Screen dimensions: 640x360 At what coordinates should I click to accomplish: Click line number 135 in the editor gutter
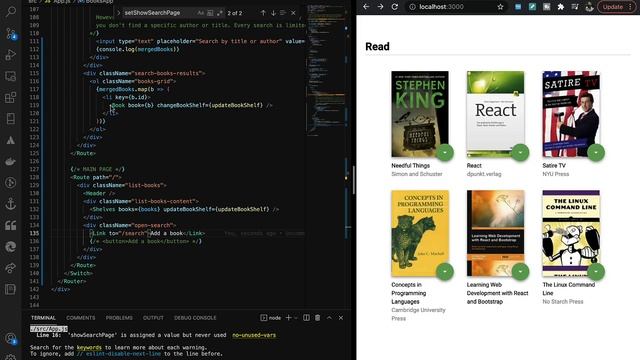click(34, 233)
